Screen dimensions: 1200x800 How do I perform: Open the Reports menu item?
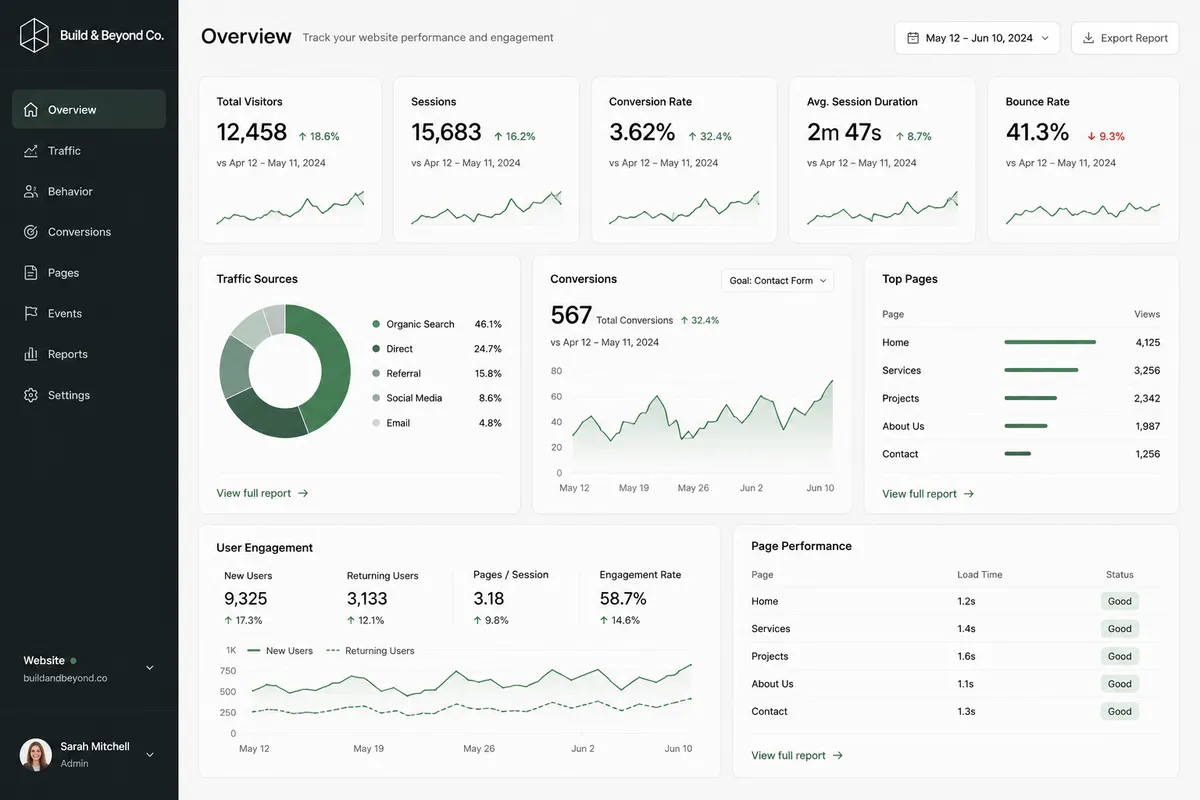point(89,354)
